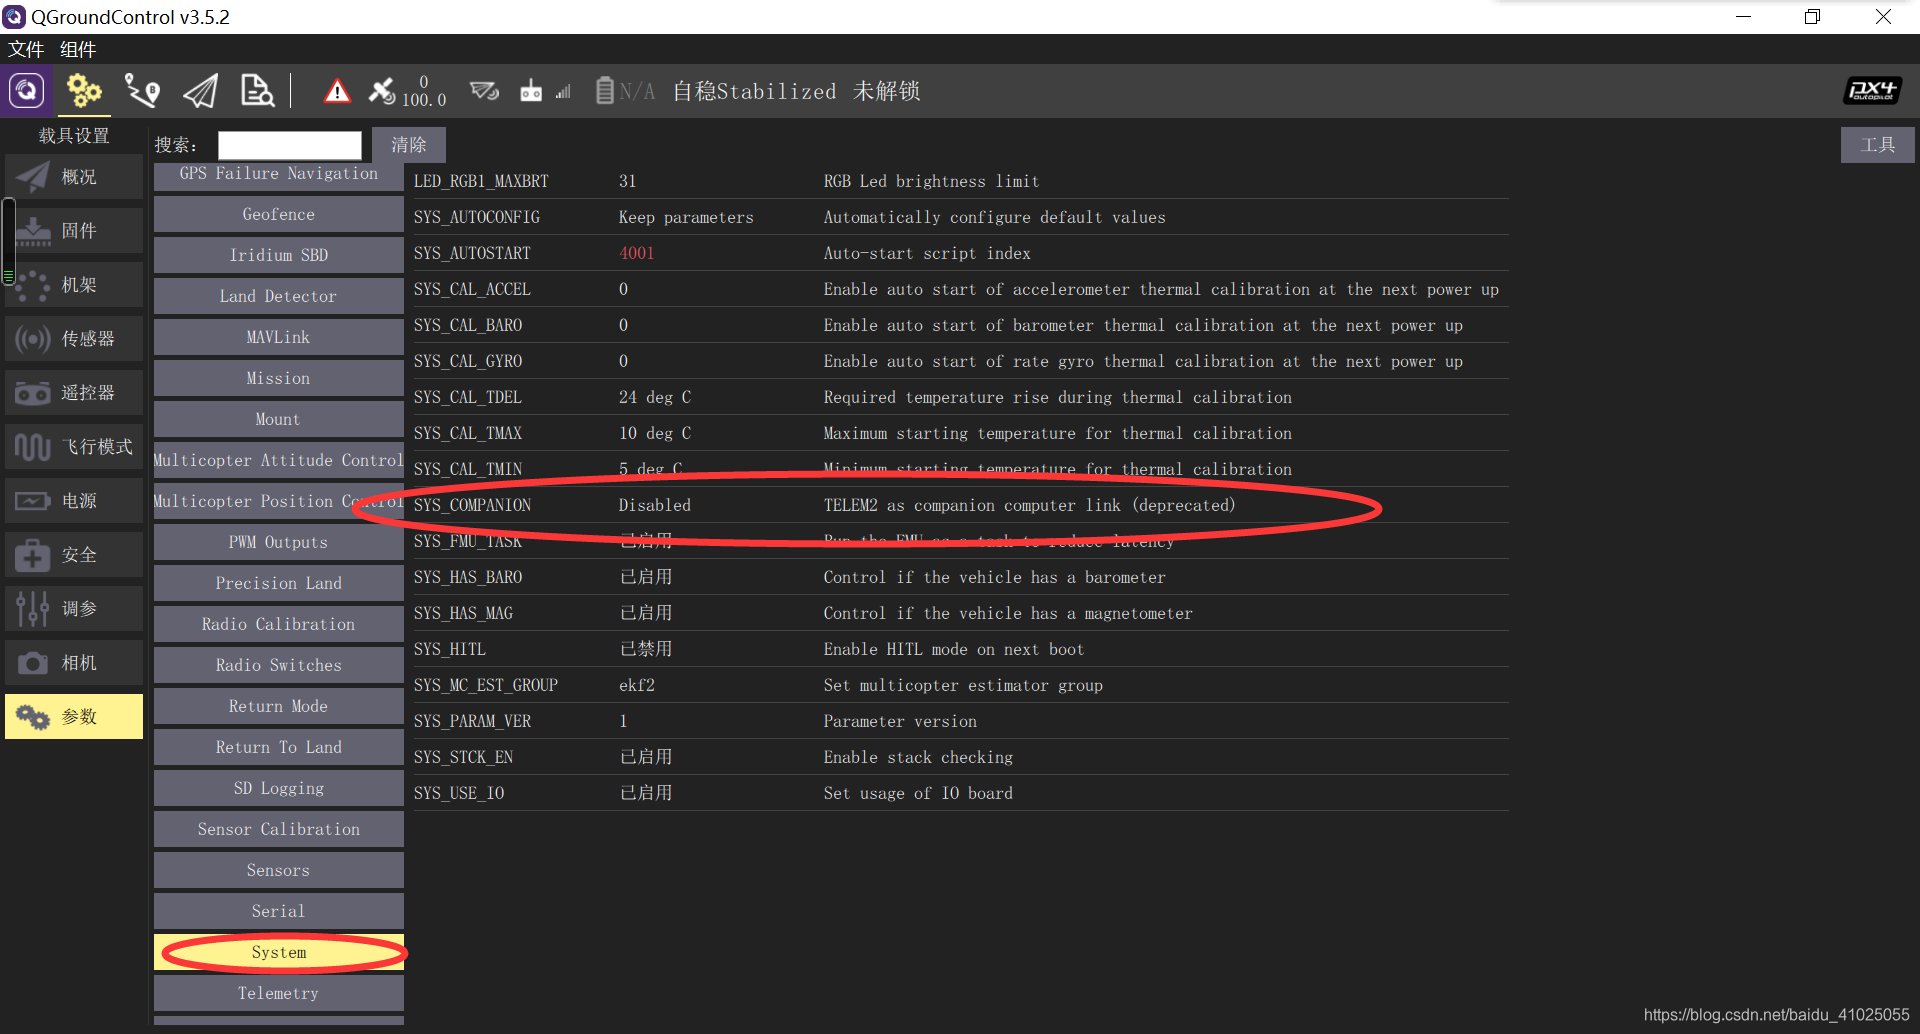Select Radio Calibration parameter group
Viewport: 1920px width, 1034px height.
tap(279, 624)
